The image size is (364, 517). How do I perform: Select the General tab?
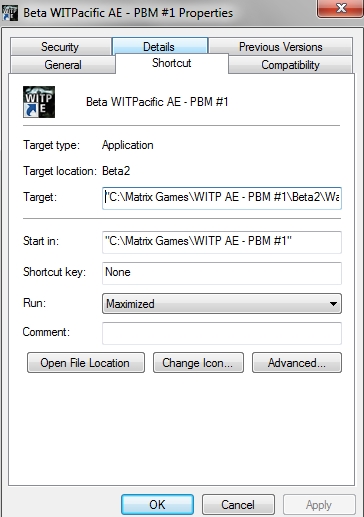63,65
